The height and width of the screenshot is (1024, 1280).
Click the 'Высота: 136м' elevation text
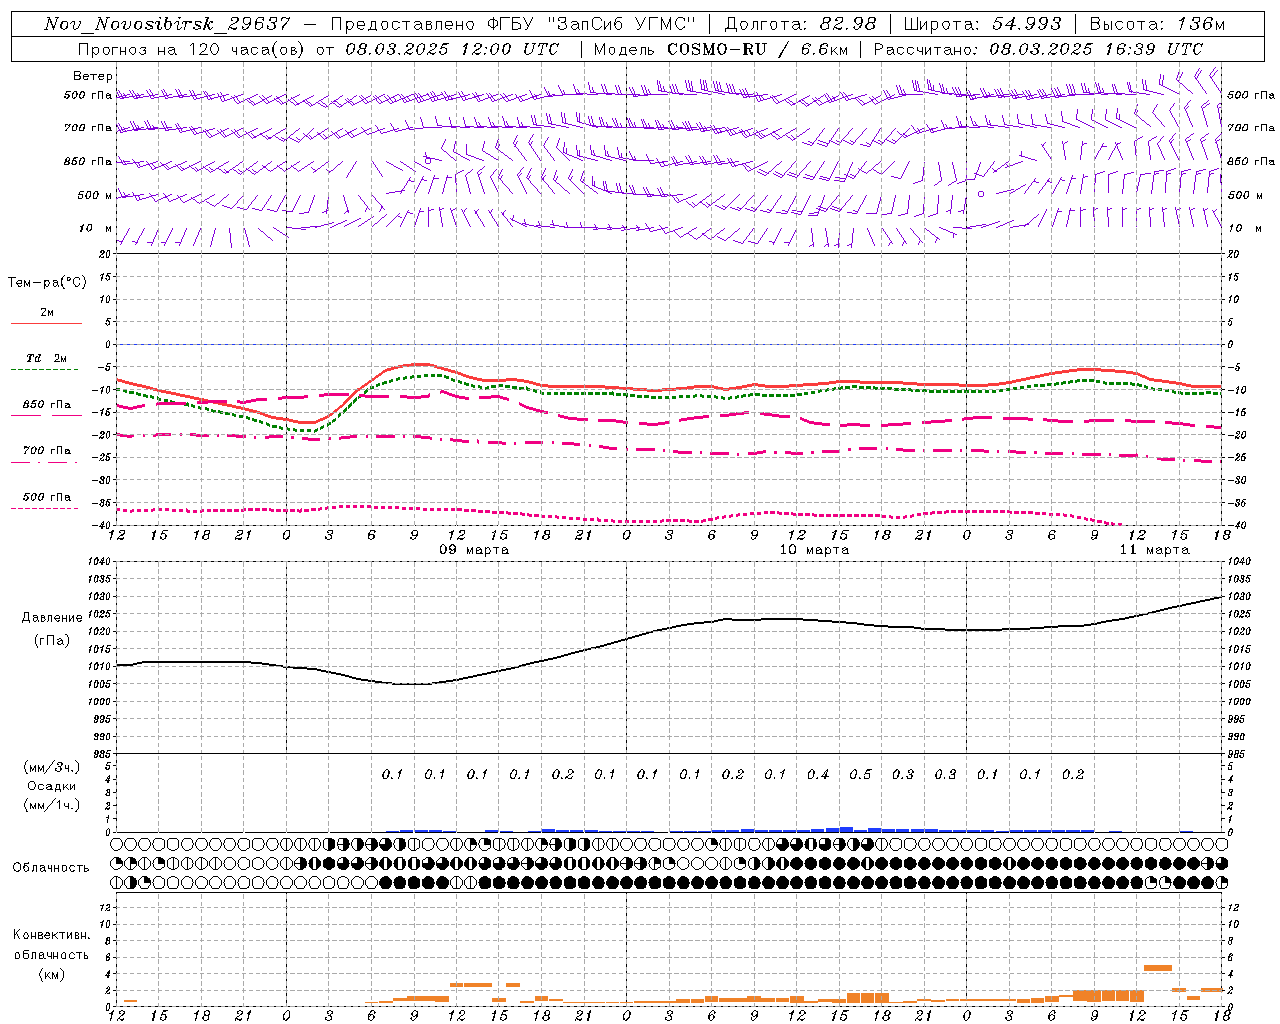(x=1157, y=24)
